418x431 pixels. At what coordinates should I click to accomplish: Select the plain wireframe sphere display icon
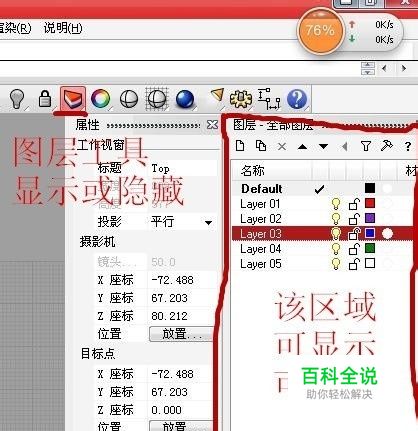[129, 99]
